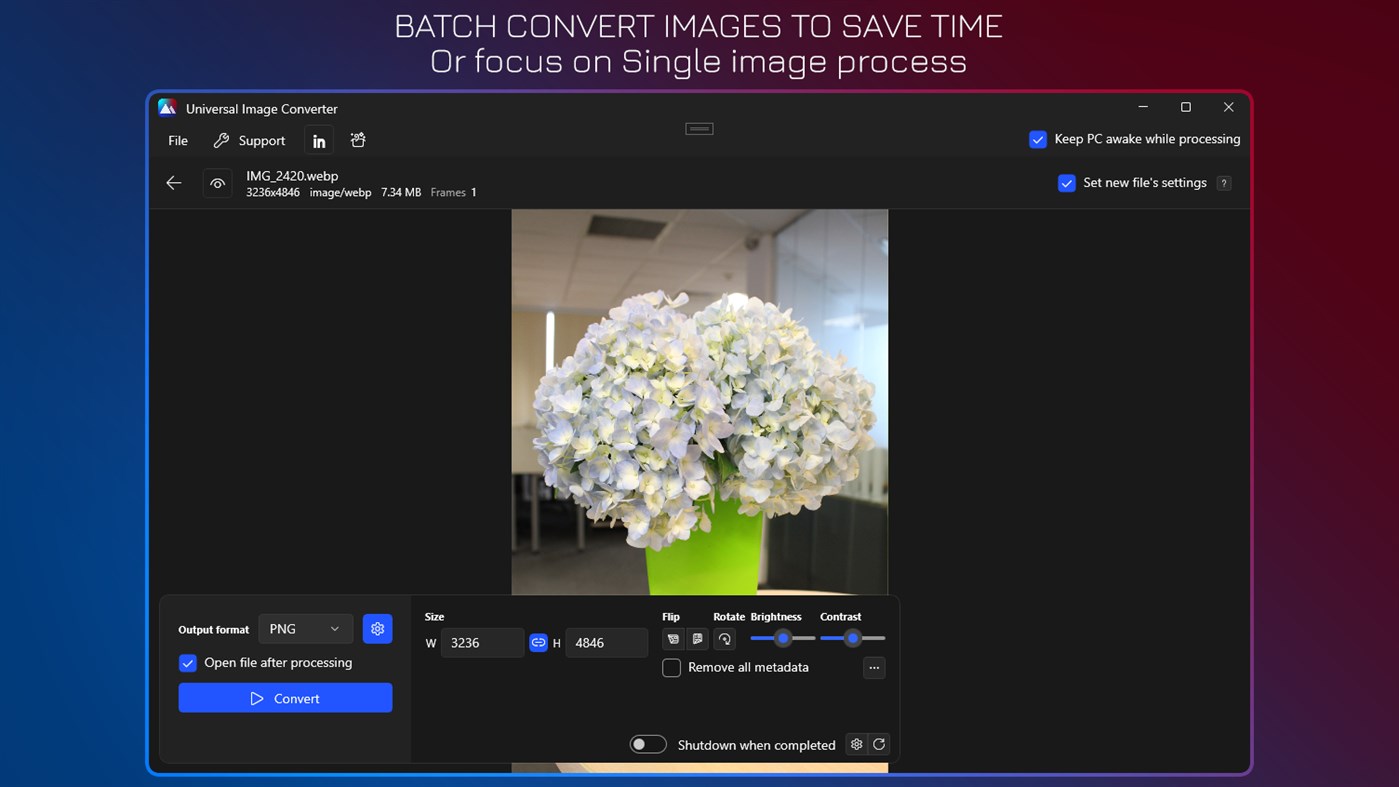Open the File menu
Screen dimensions: 1399x787
177,140
